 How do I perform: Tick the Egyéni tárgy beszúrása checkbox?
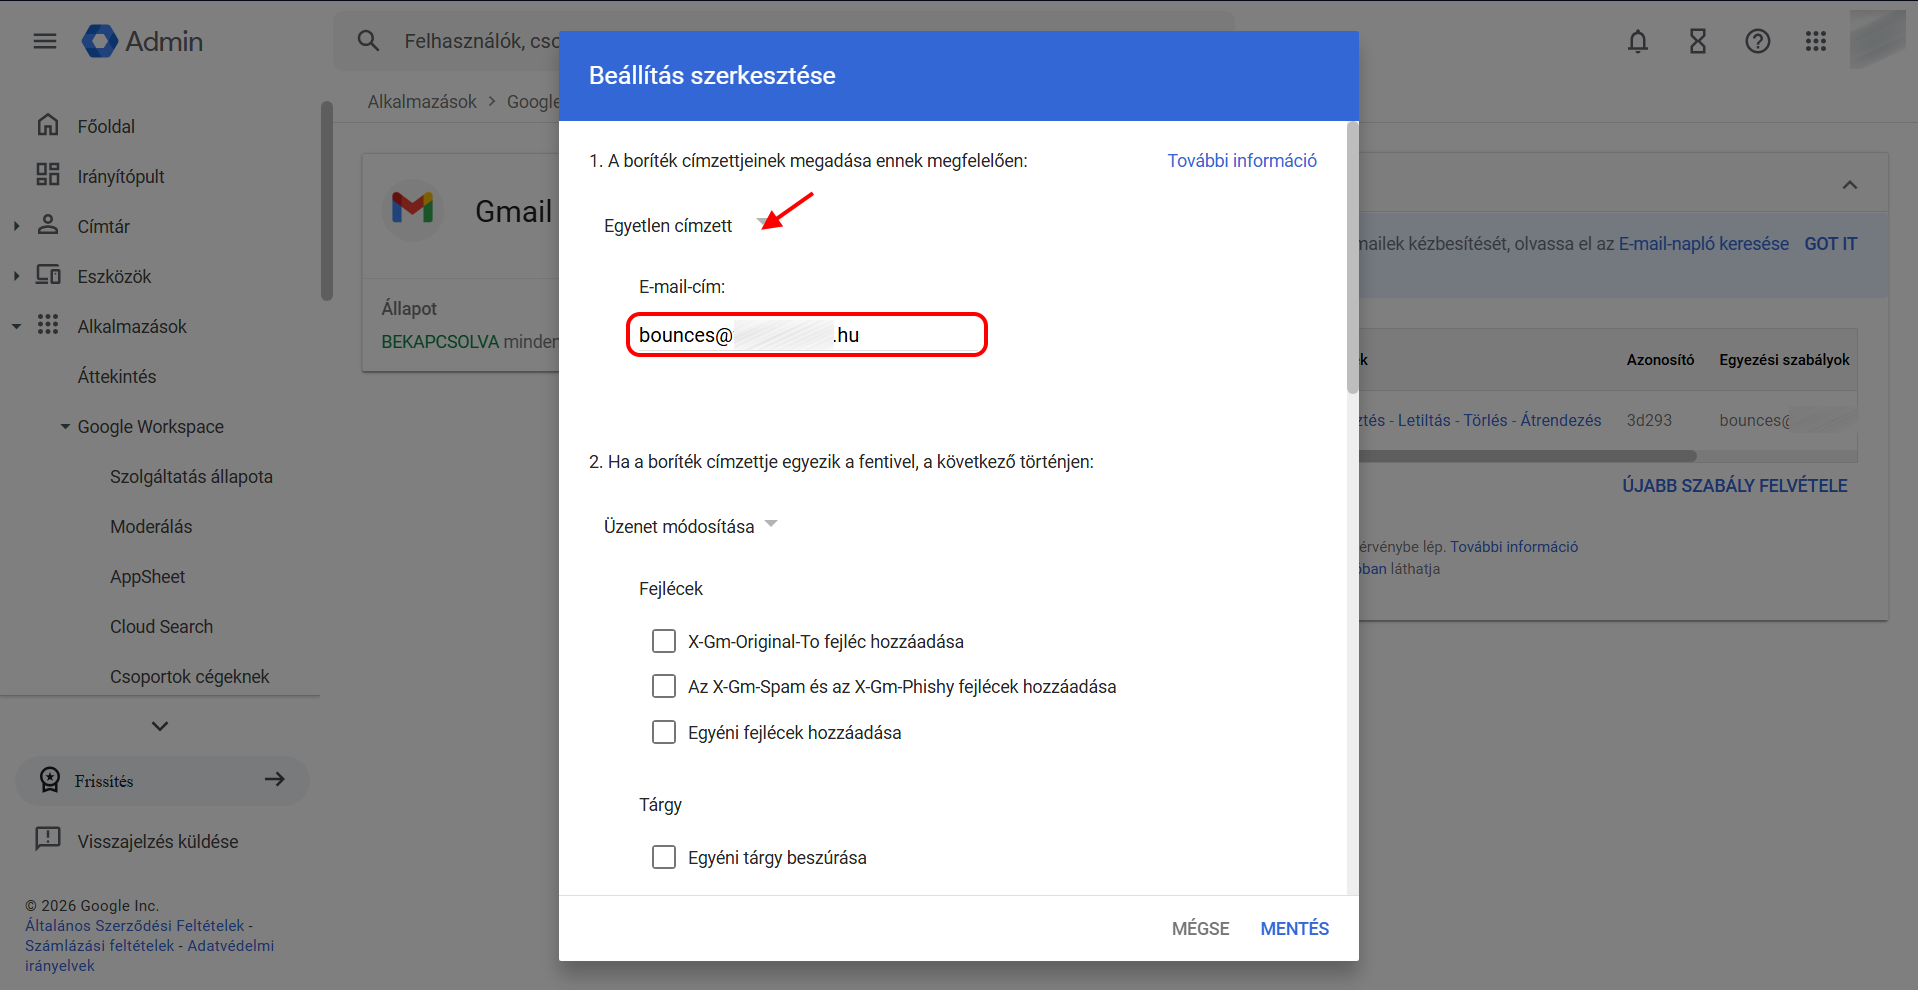pos(664,858)
